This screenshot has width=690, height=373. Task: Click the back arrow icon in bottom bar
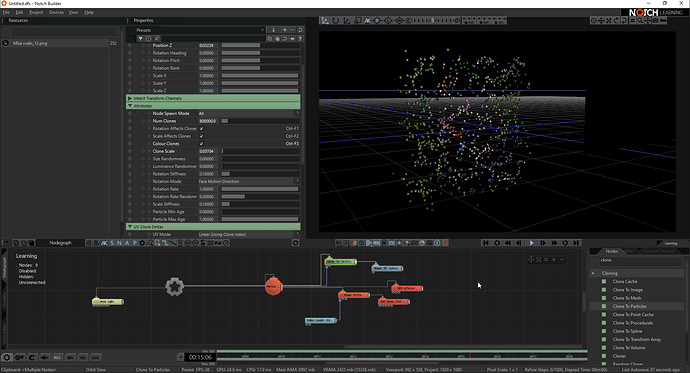pos(44,357)
